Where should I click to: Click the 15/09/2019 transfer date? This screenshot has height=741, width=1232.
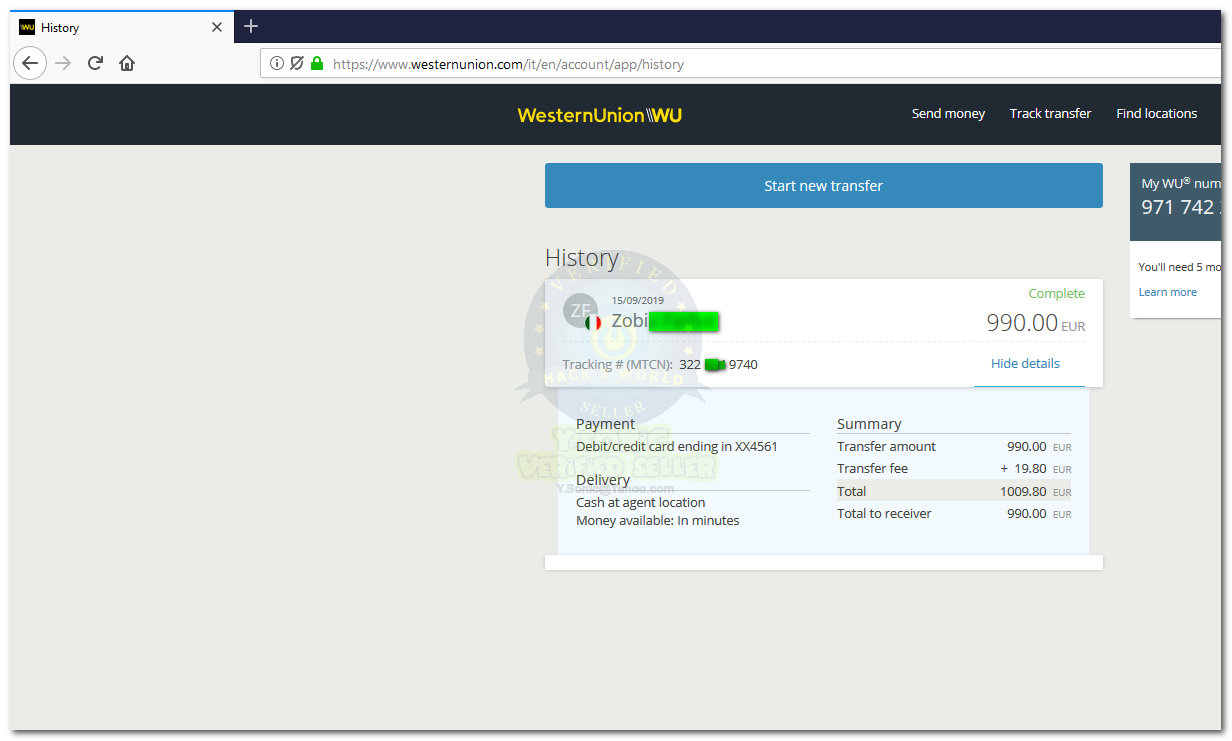pyautogui.click(x=638, y=300)
